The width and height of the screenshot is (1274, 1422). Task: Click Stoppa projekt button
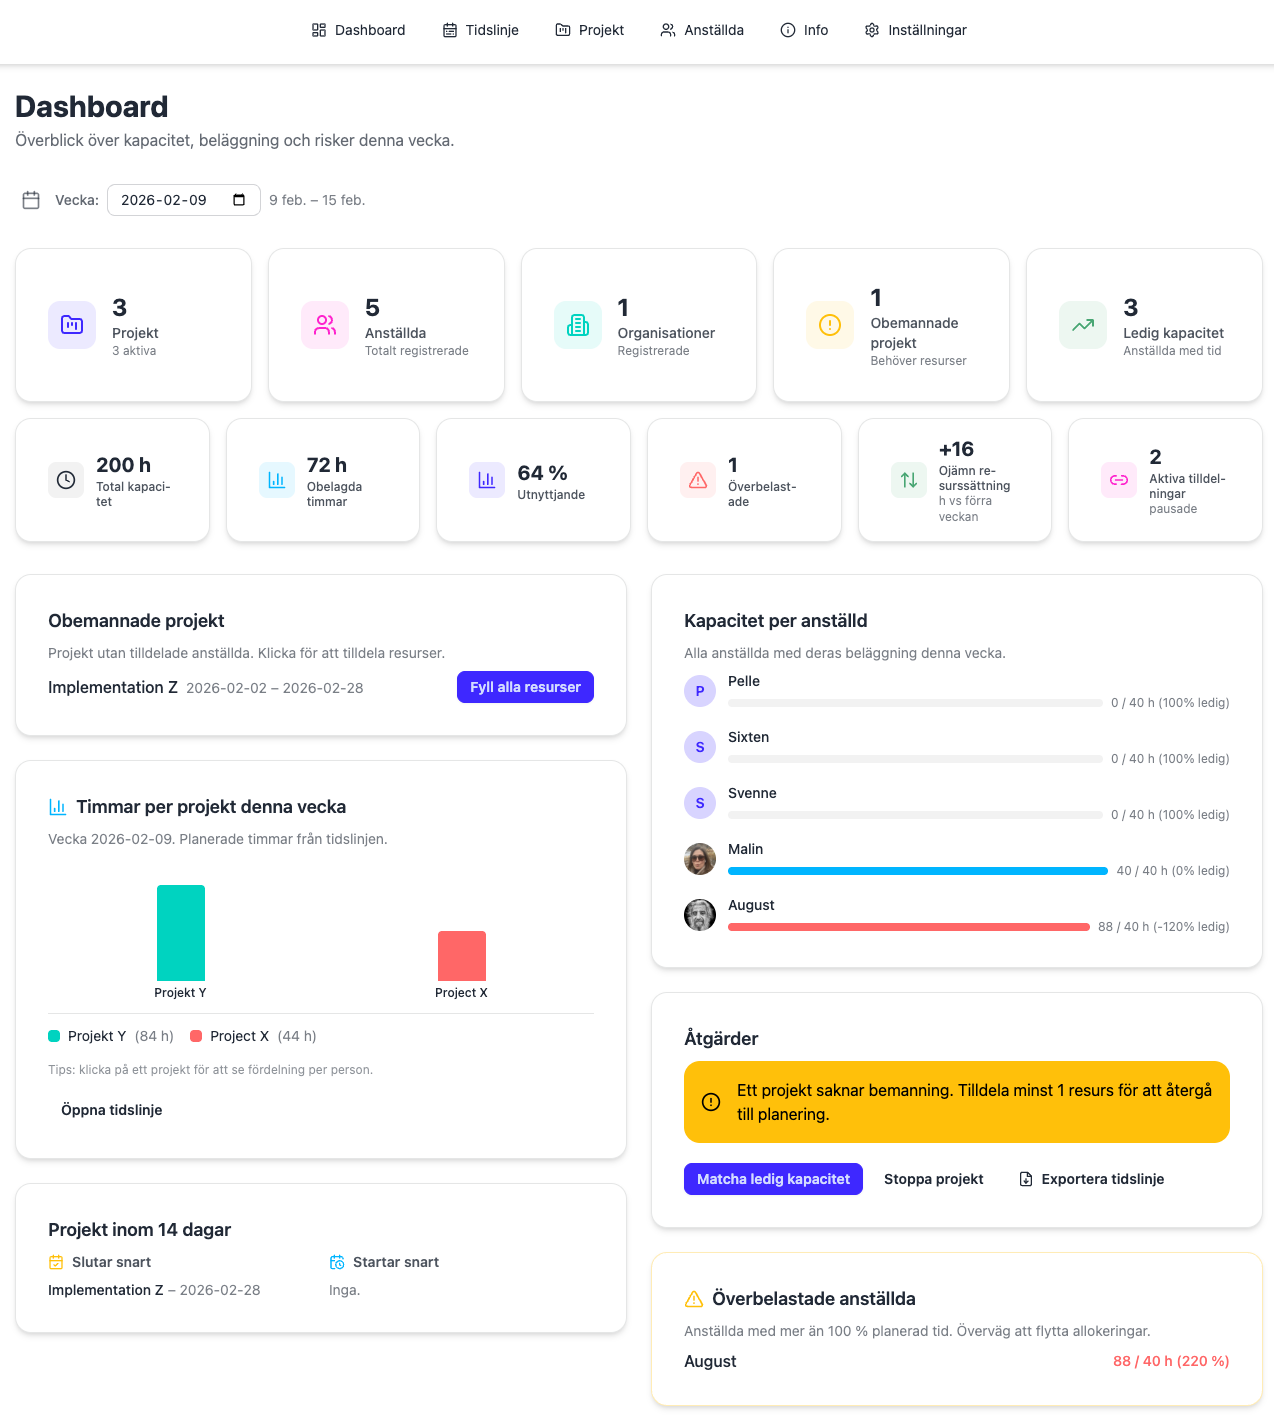coord(933,1179)
